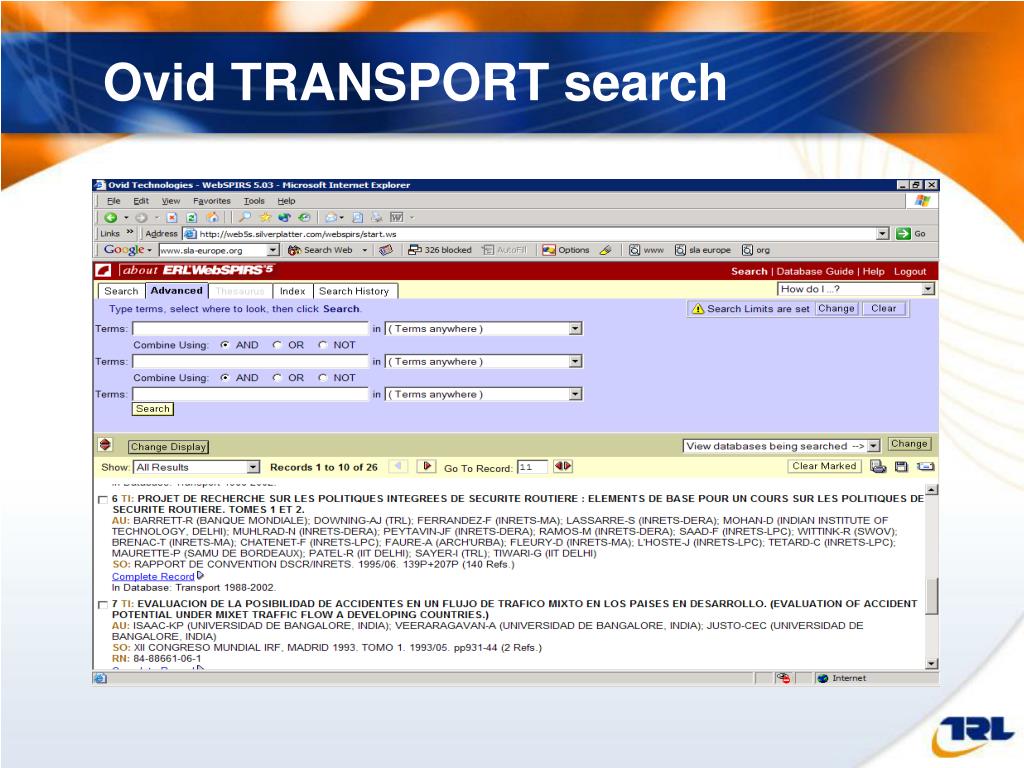Open the Favorites menu
The image size is (1024, 768).
pos(212,201)
